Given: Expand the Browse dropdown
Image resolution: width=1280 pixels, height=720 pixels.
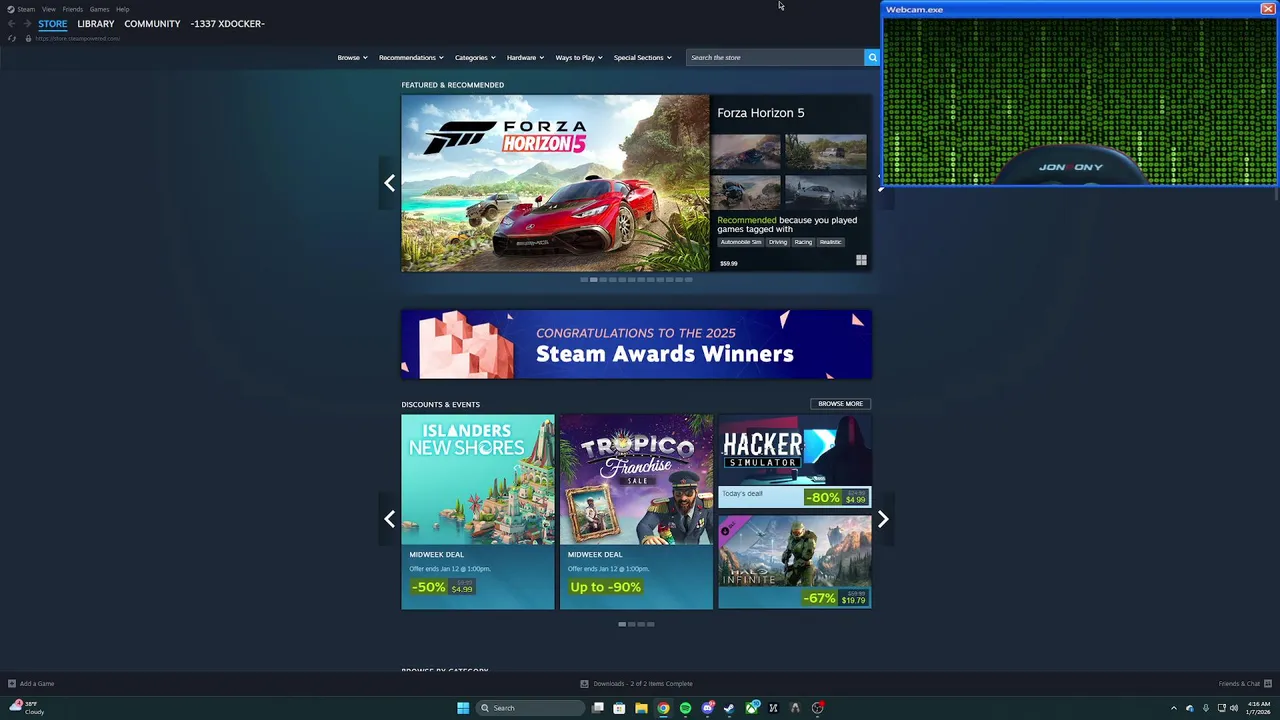Looking at the screenshot, I should (352, 57).
